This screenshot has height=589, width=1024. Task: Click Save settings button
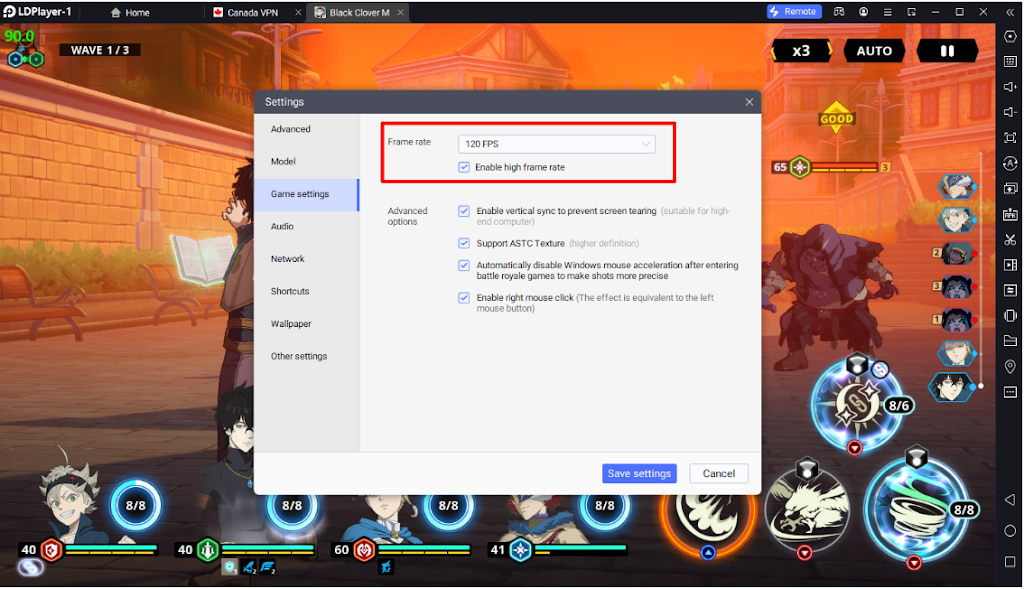(x=639, y=473)
